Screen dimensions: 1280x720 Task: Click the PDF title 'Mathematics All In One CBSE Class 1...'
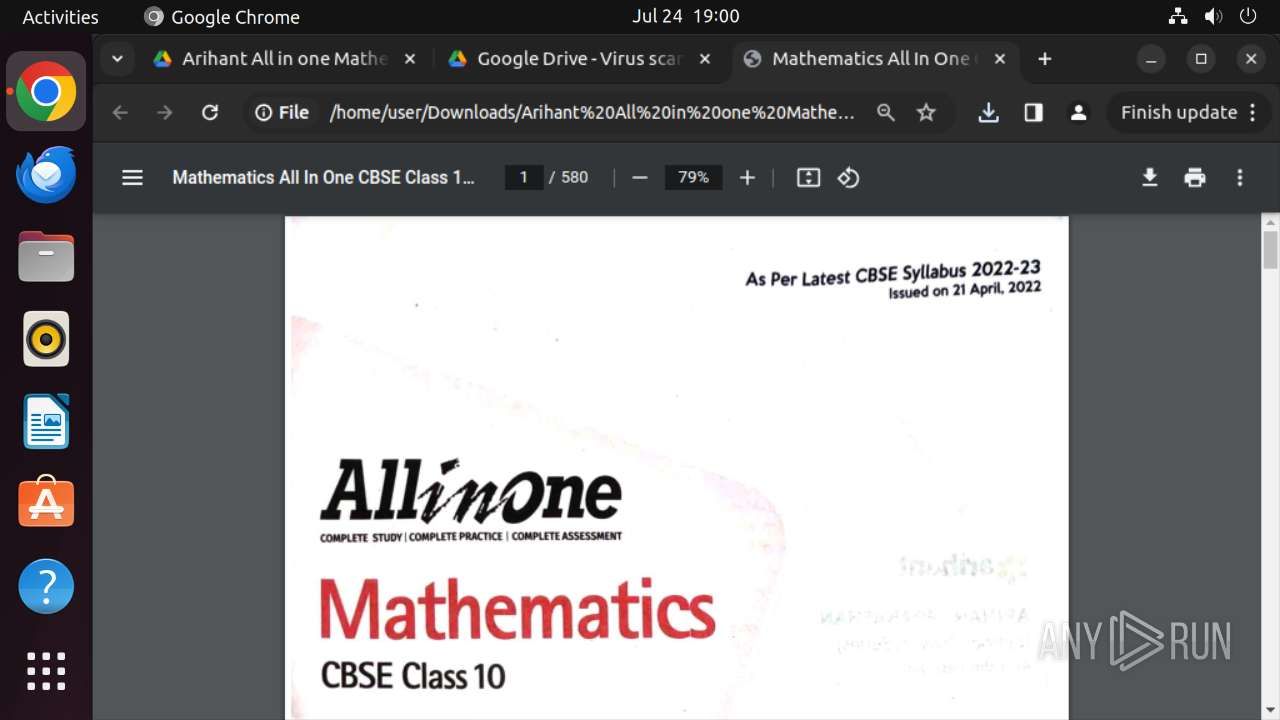[x=323, y=178]
